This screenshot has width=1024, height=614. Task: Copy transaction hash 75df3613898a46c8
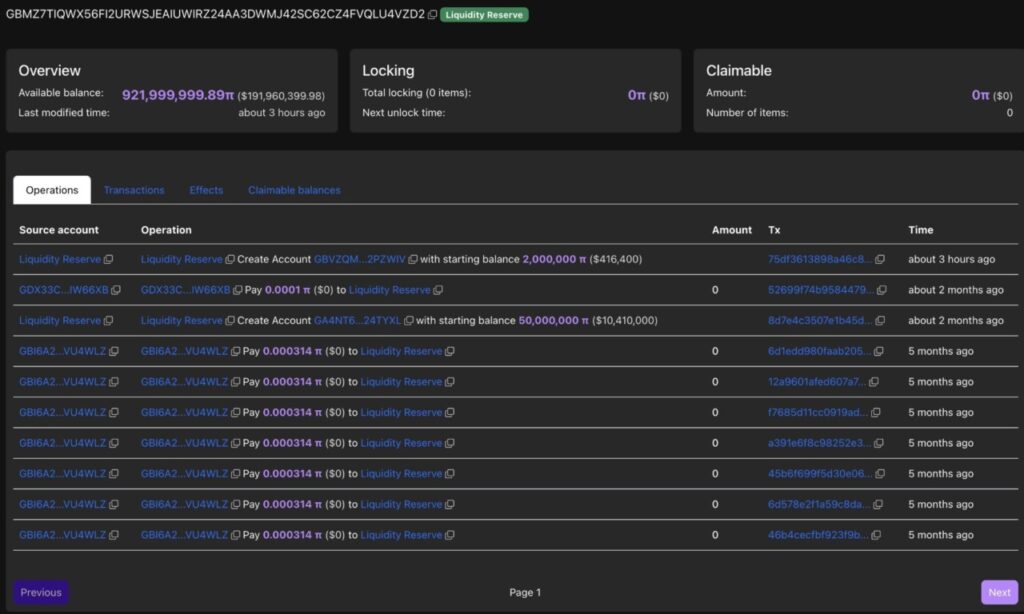coord(880,259)
